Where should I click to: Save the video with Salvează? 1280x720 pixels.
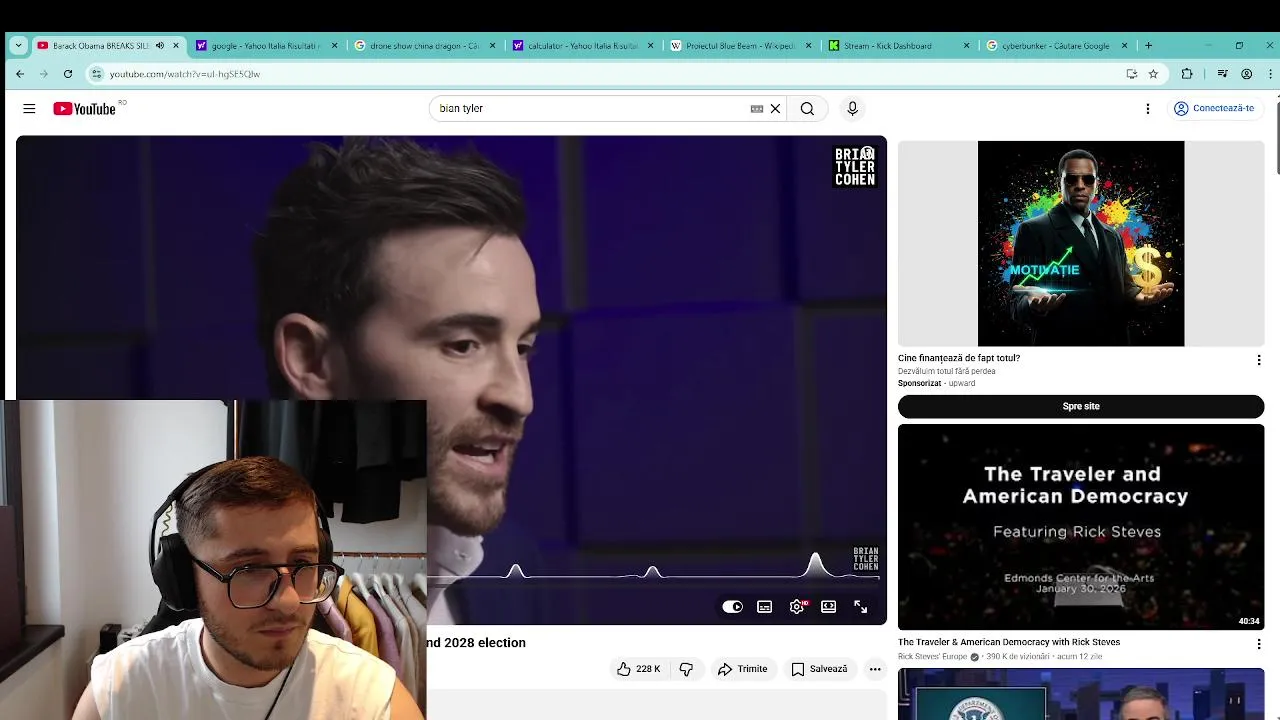[x=820, y=669]
